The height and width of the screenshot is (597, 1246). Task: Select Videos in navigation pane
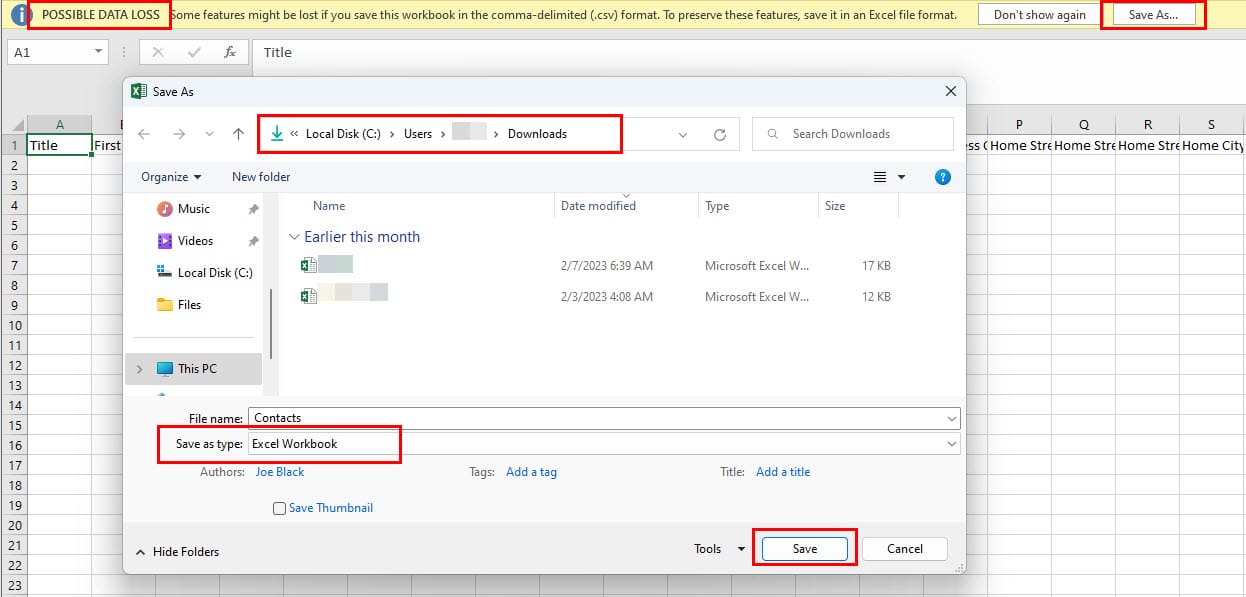coord(195,241)
